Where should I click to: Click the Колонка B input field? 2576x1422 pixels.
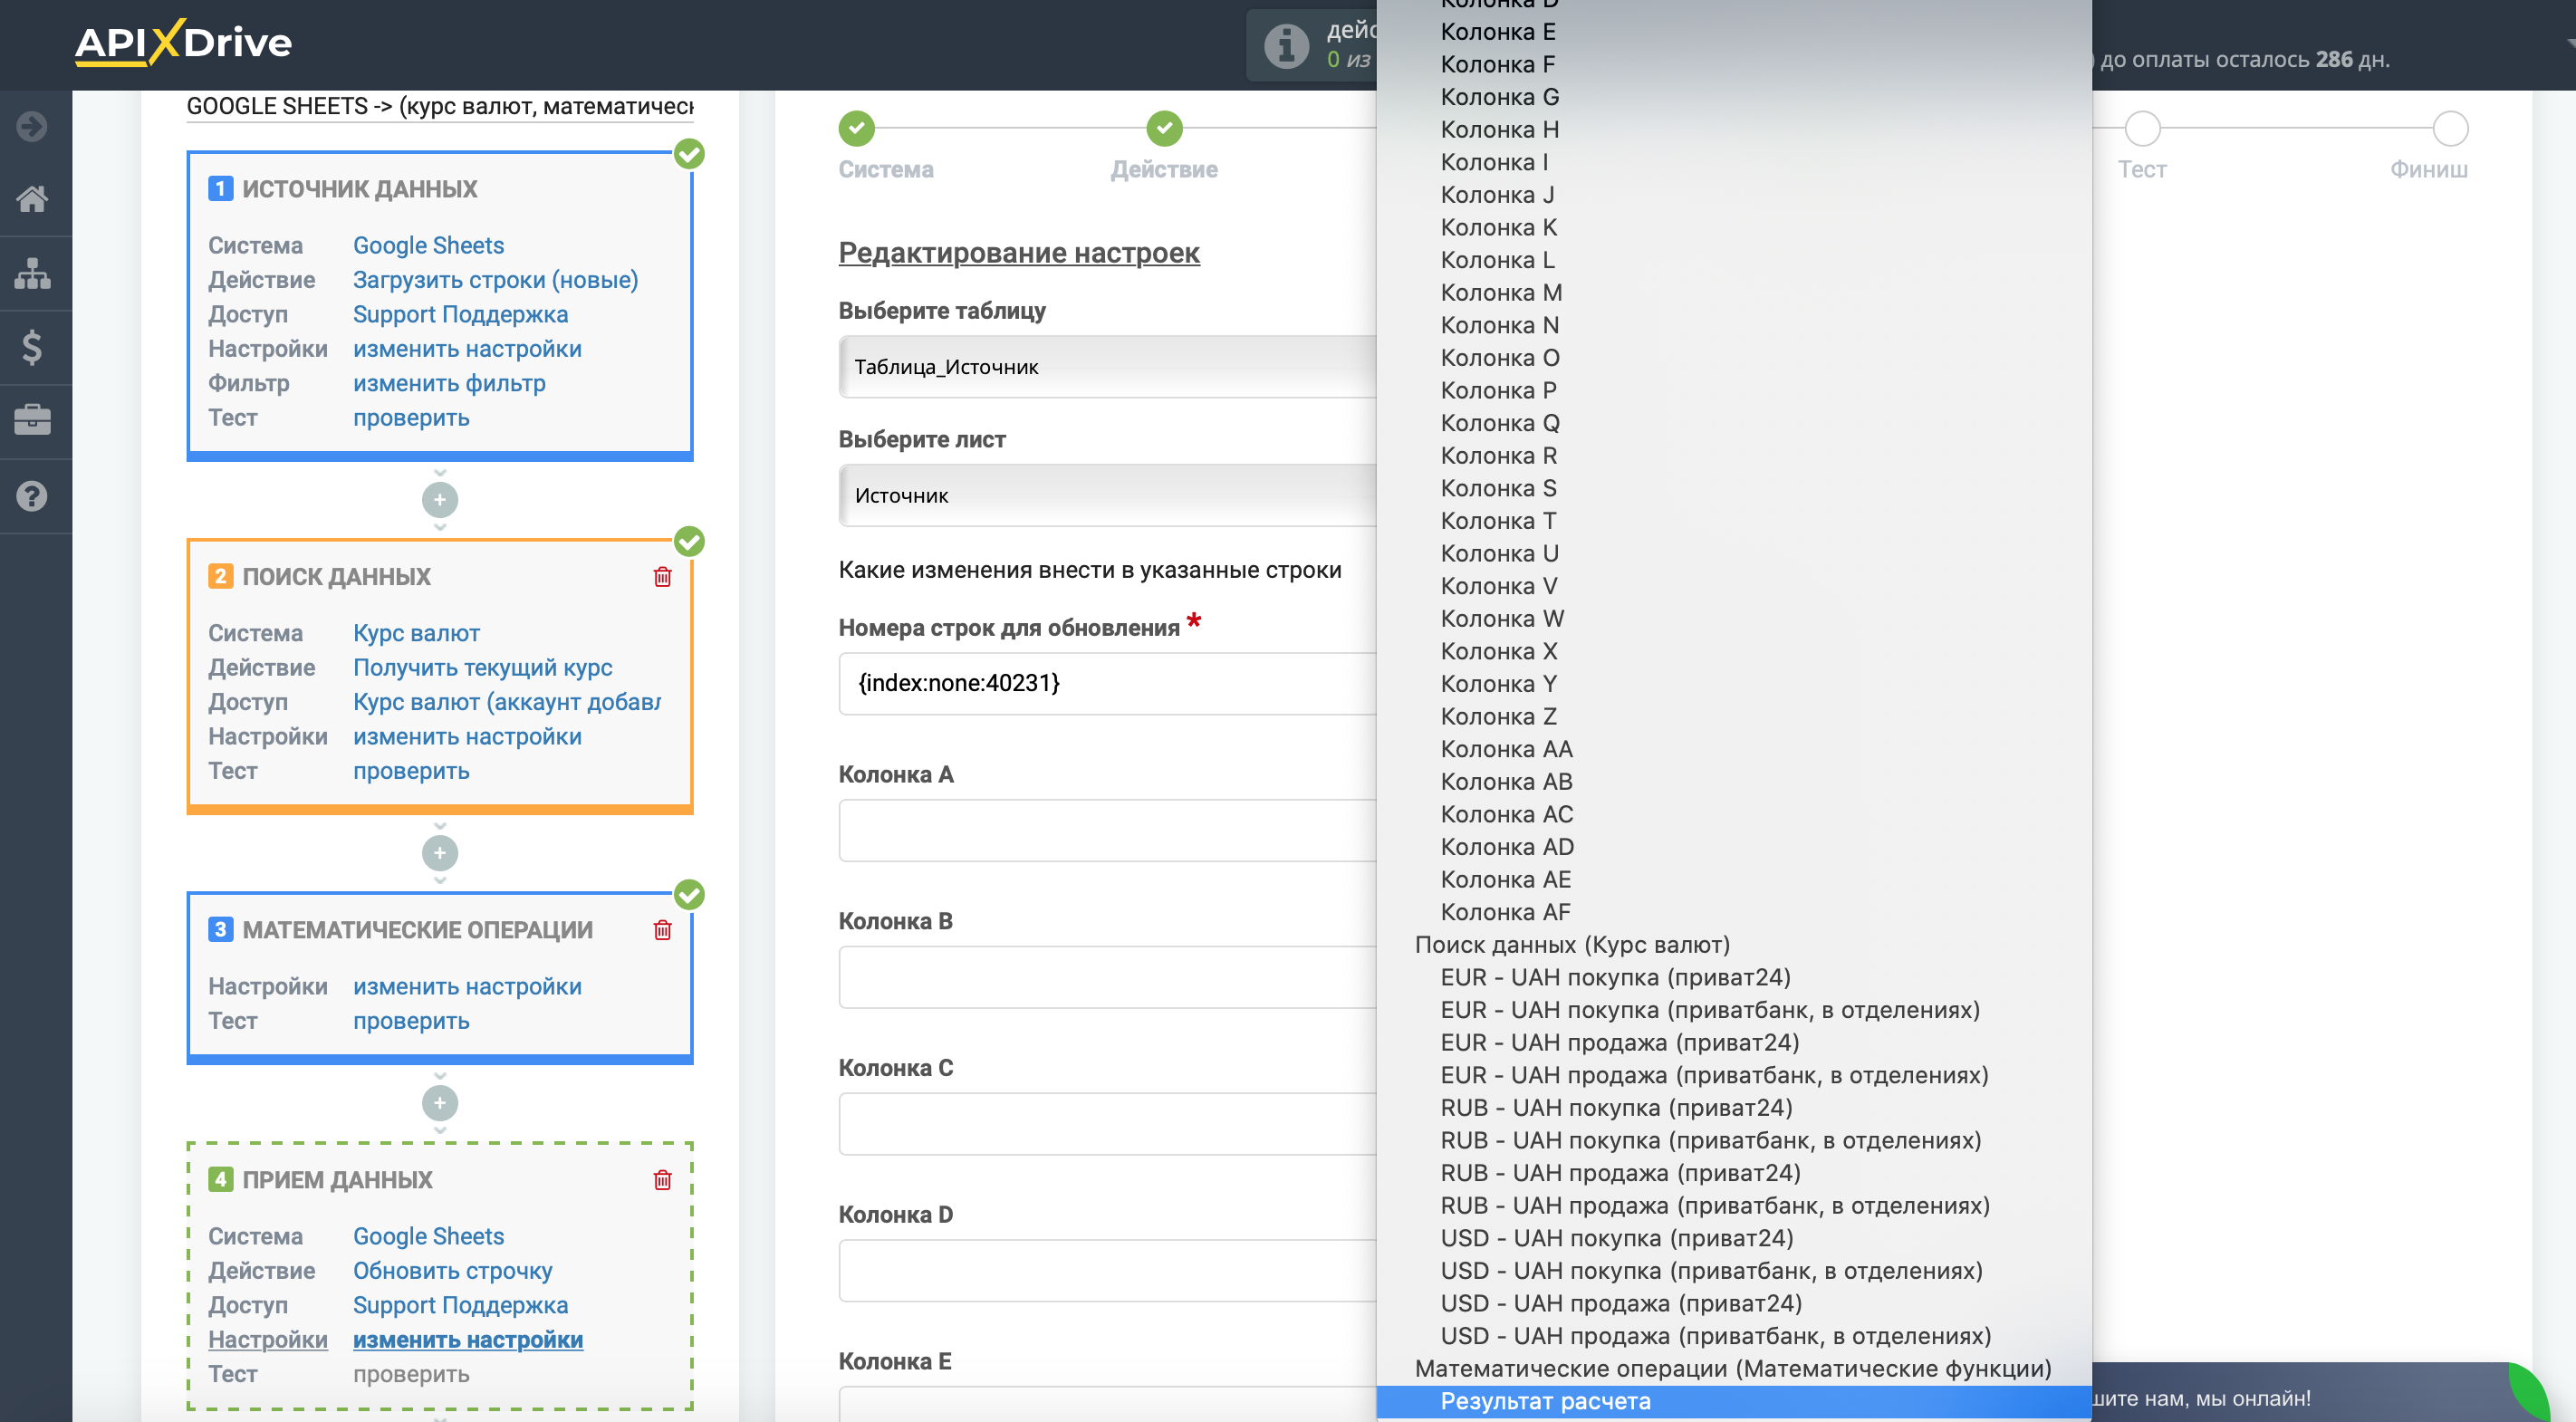pos(1108,977)
